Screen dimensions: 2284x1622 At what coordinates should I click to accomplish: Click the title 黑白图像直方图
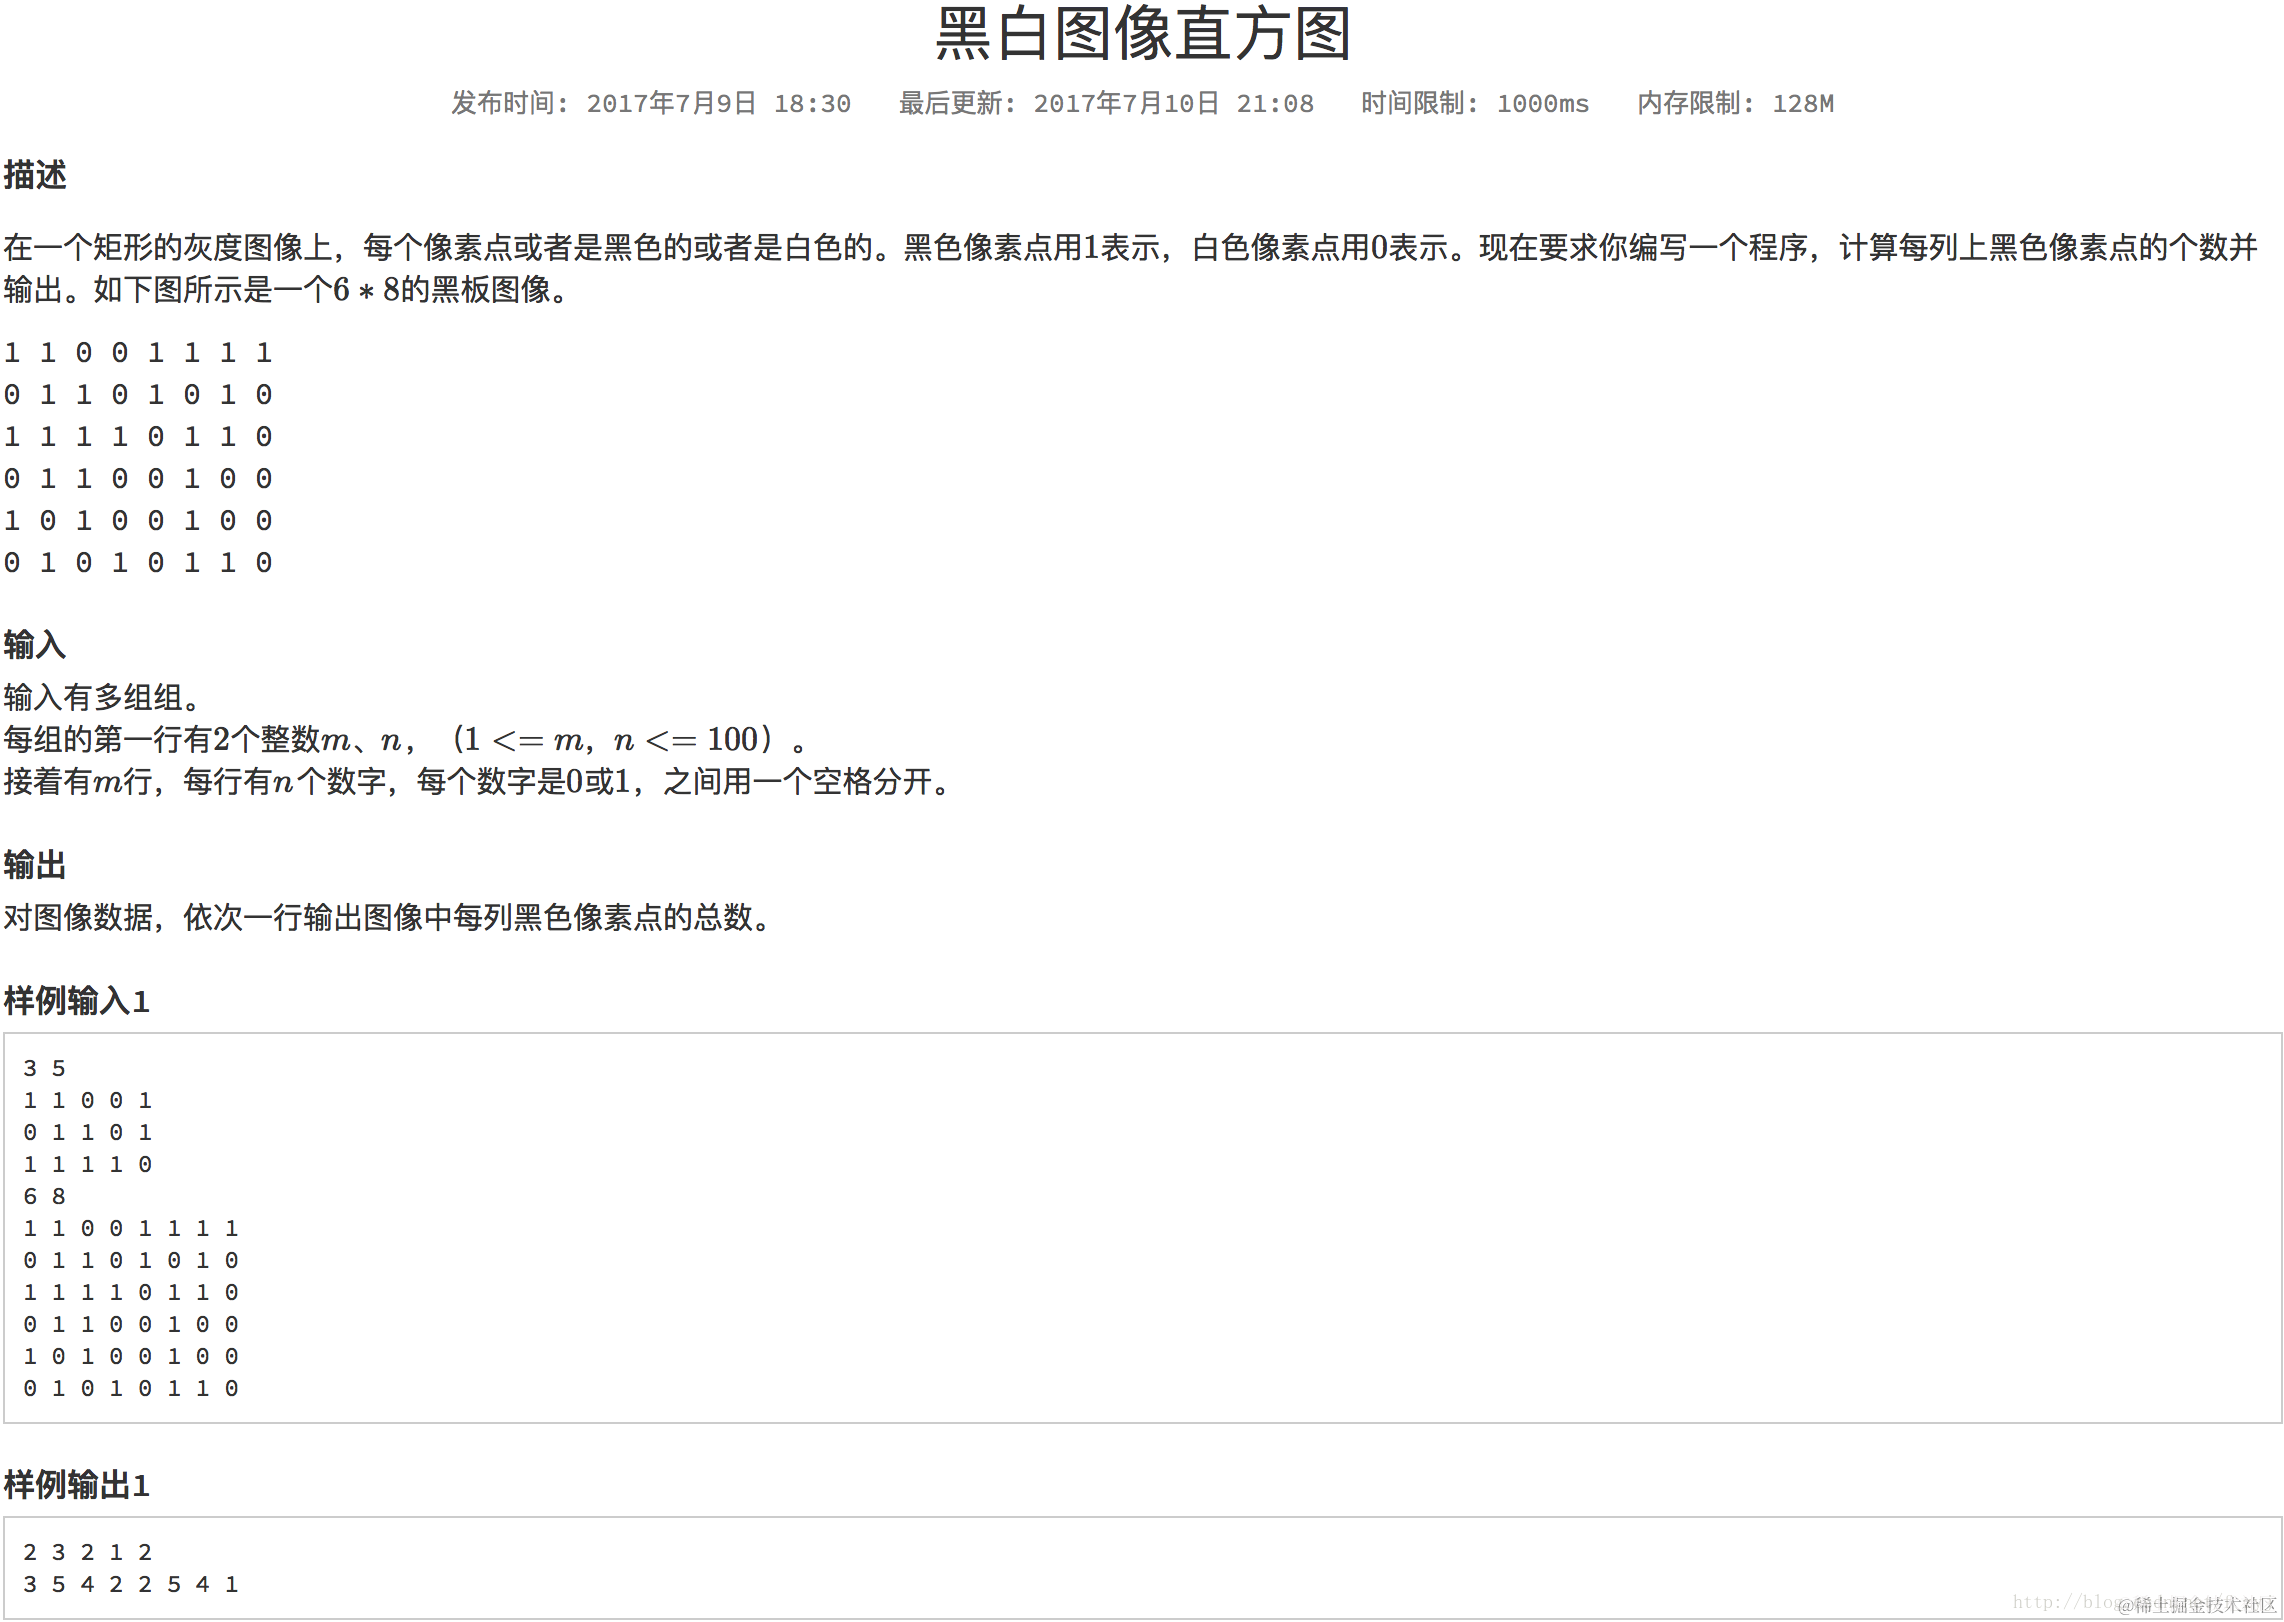pos(1142,34)
